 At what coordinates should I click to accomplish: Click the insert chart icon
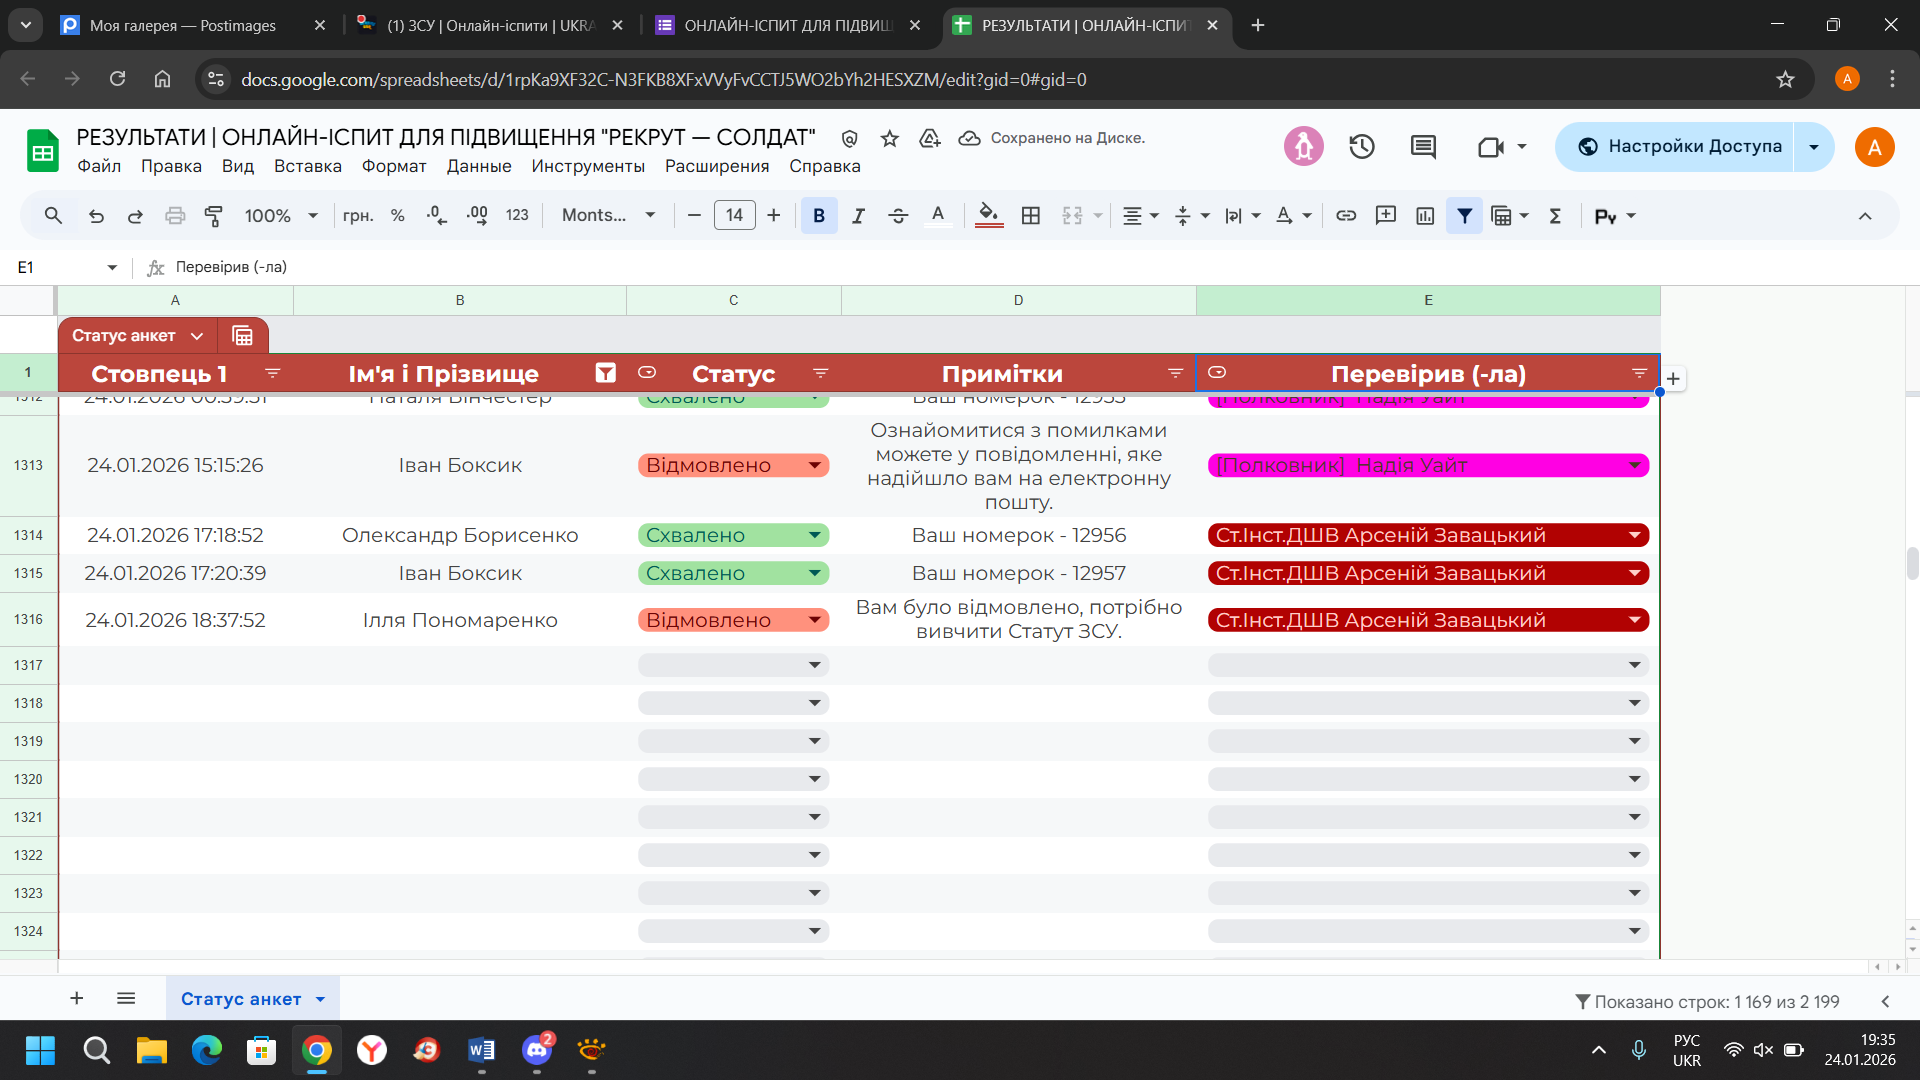[1425, 216]
